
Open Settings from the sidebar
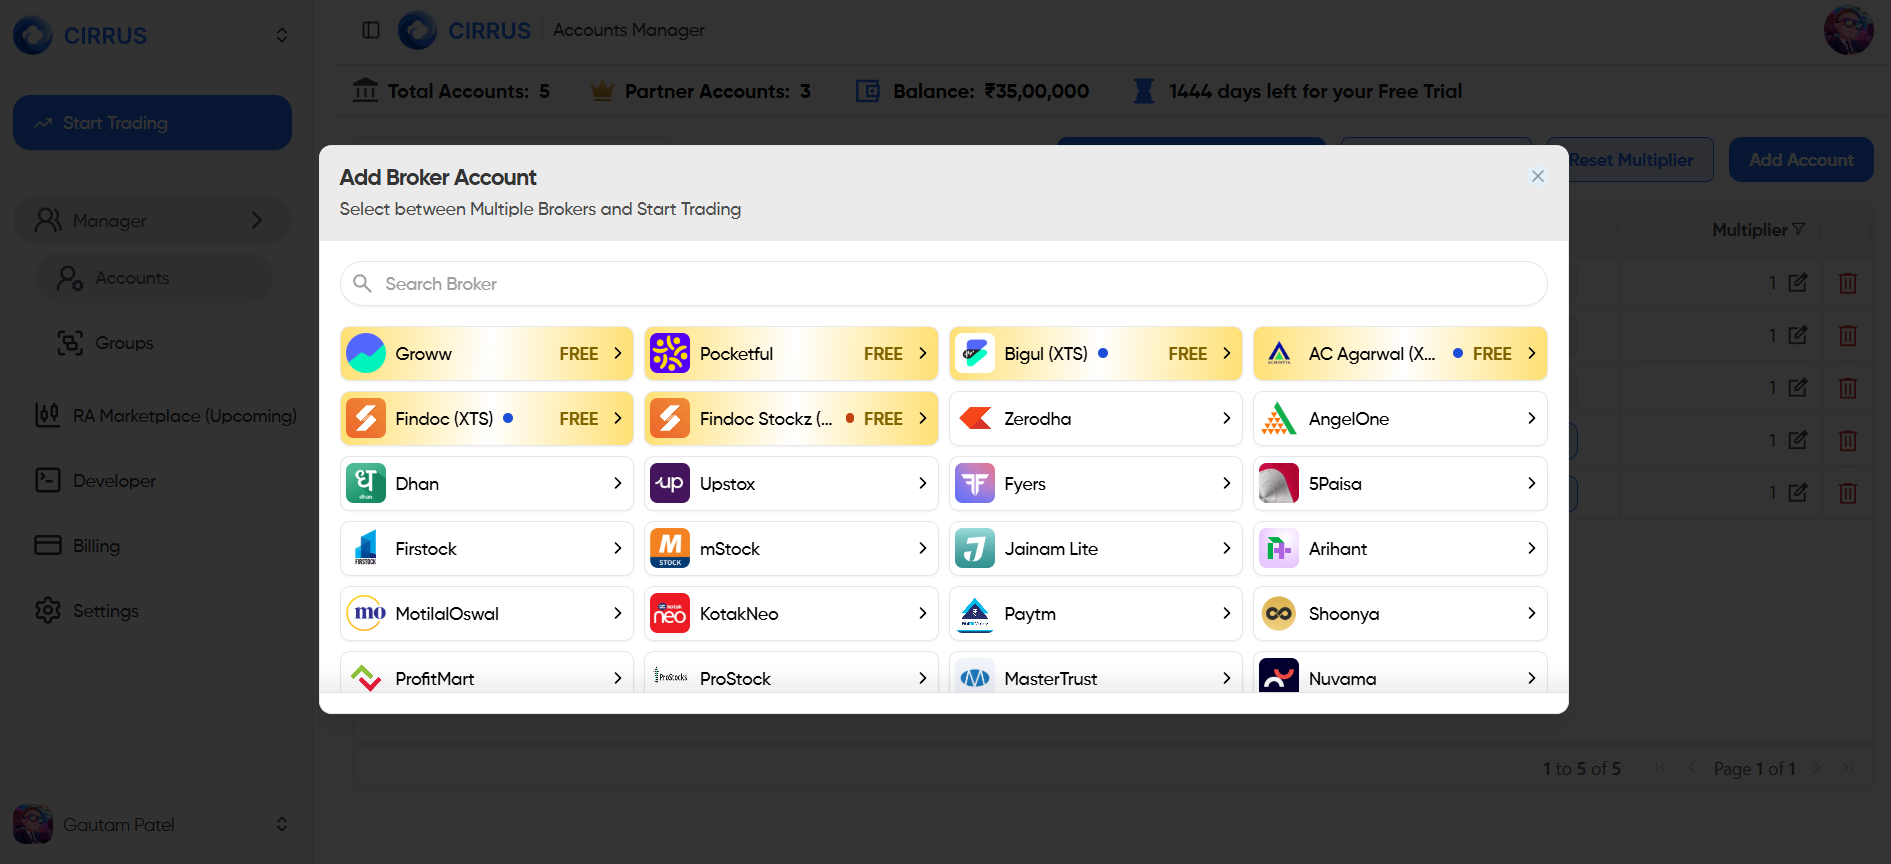[105, 611]
